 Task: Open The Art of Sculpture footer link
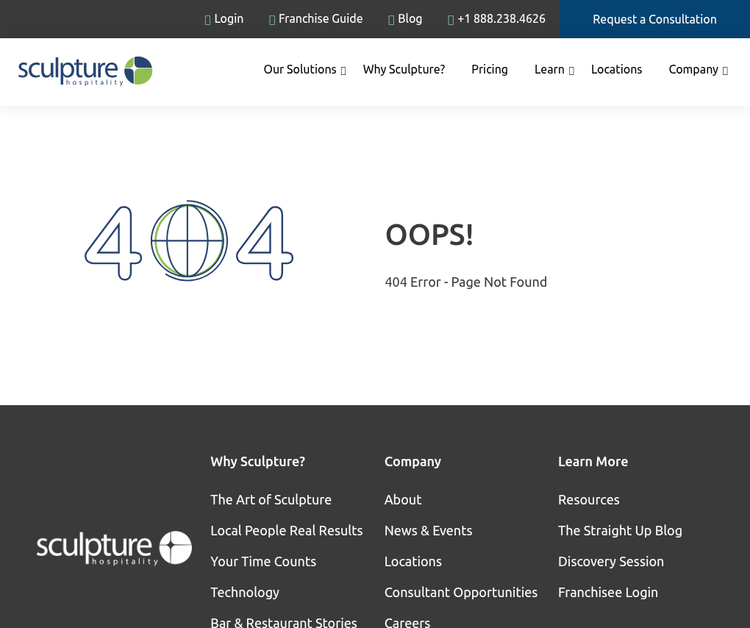[271, 499]
